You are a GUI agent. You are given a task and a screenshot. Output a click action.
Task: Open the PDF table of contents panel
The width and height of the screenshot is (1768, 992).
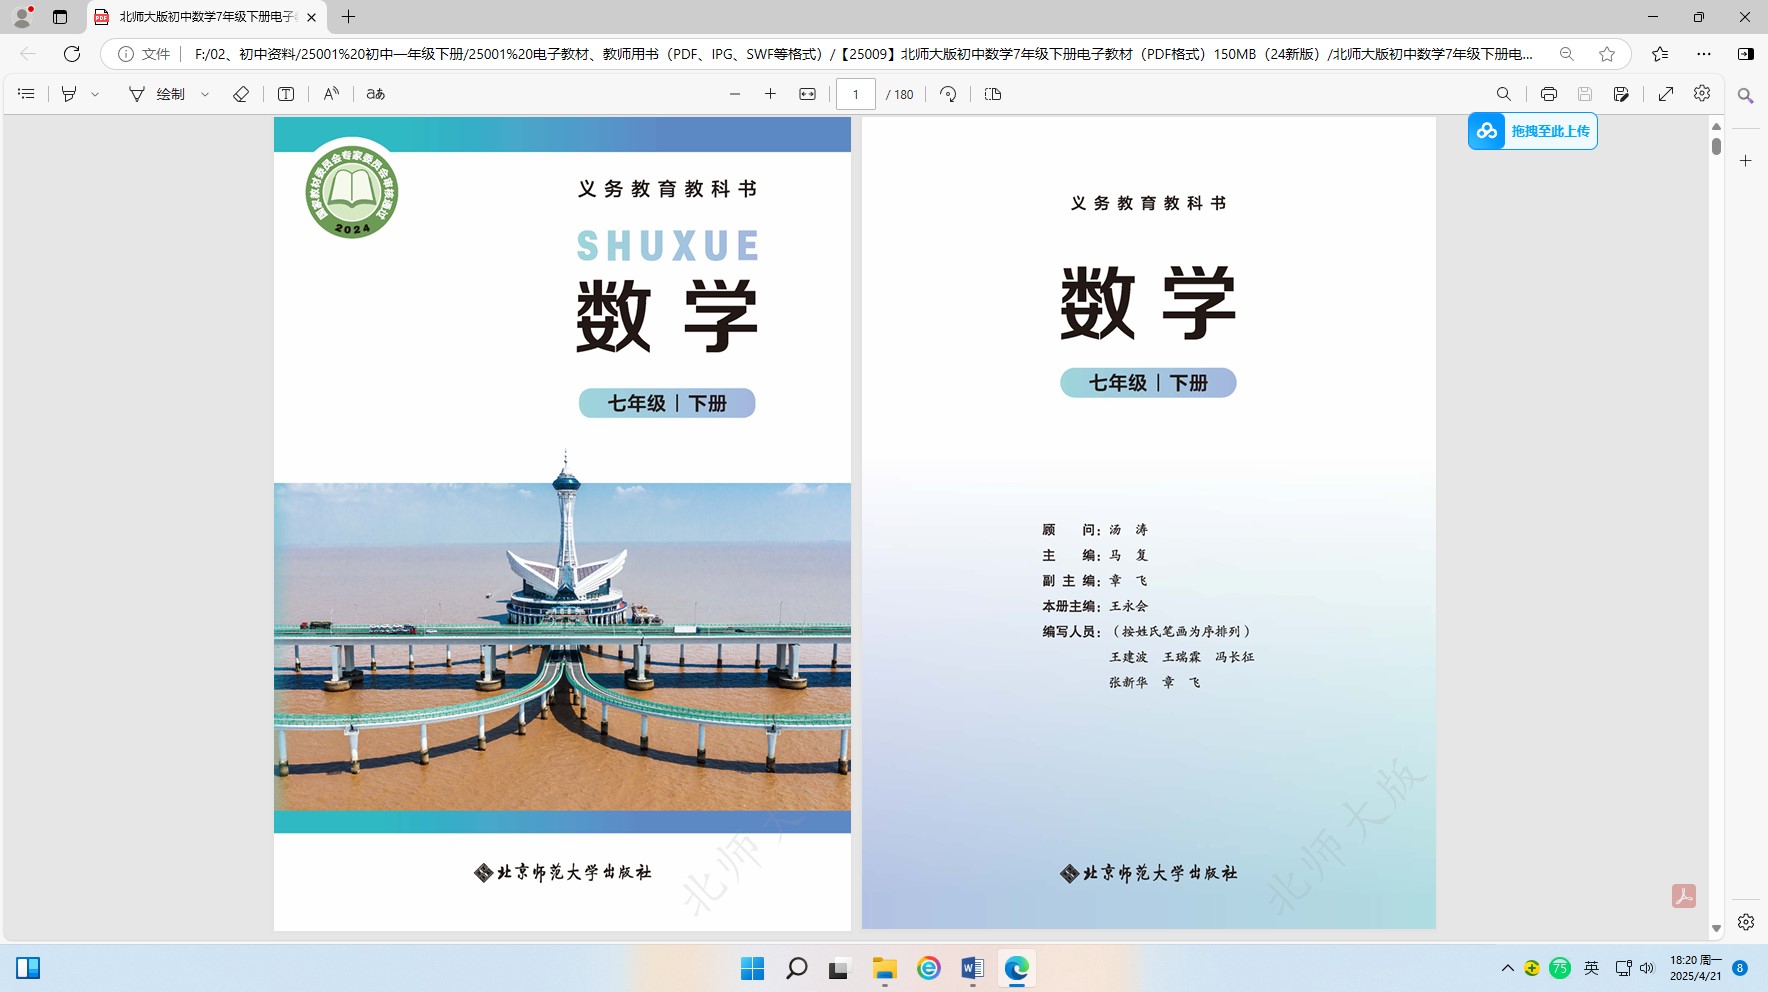pyautogui.click(x=27, y=94)
